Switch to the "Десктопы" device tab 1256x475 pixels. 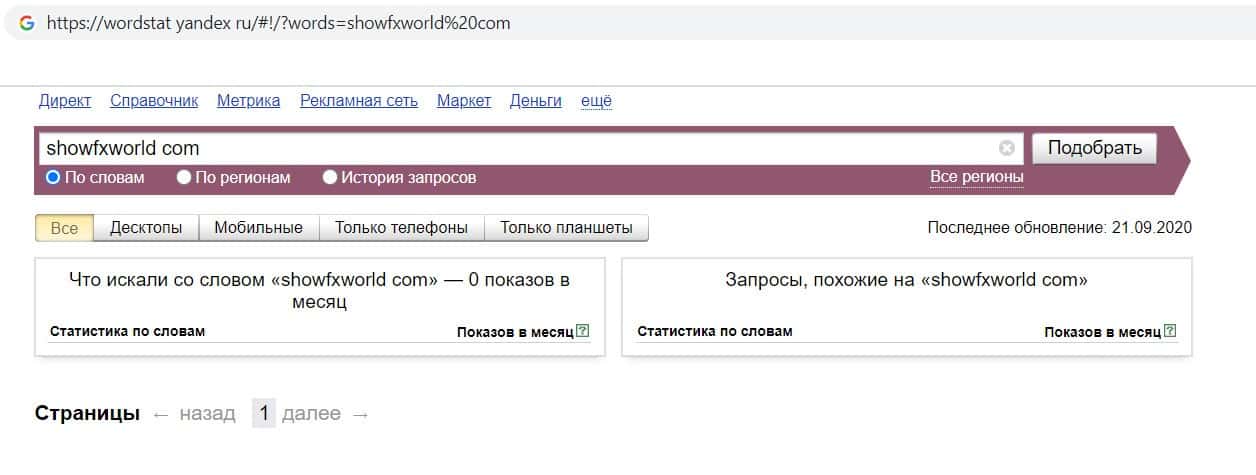coord(146,228)
